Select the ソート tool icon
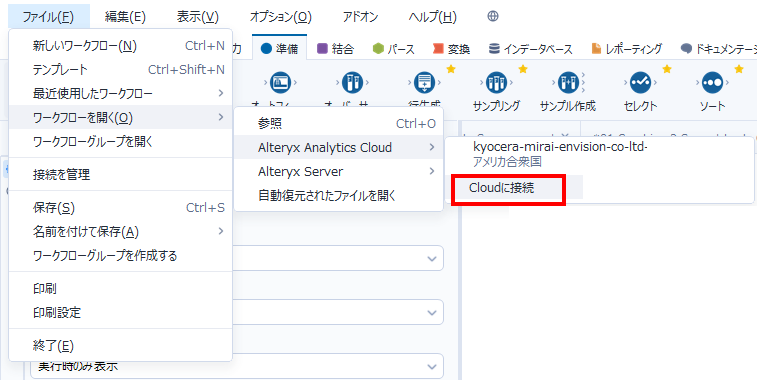Image resolution: width=757 pixels, height=380 pixels. point(712,83)
